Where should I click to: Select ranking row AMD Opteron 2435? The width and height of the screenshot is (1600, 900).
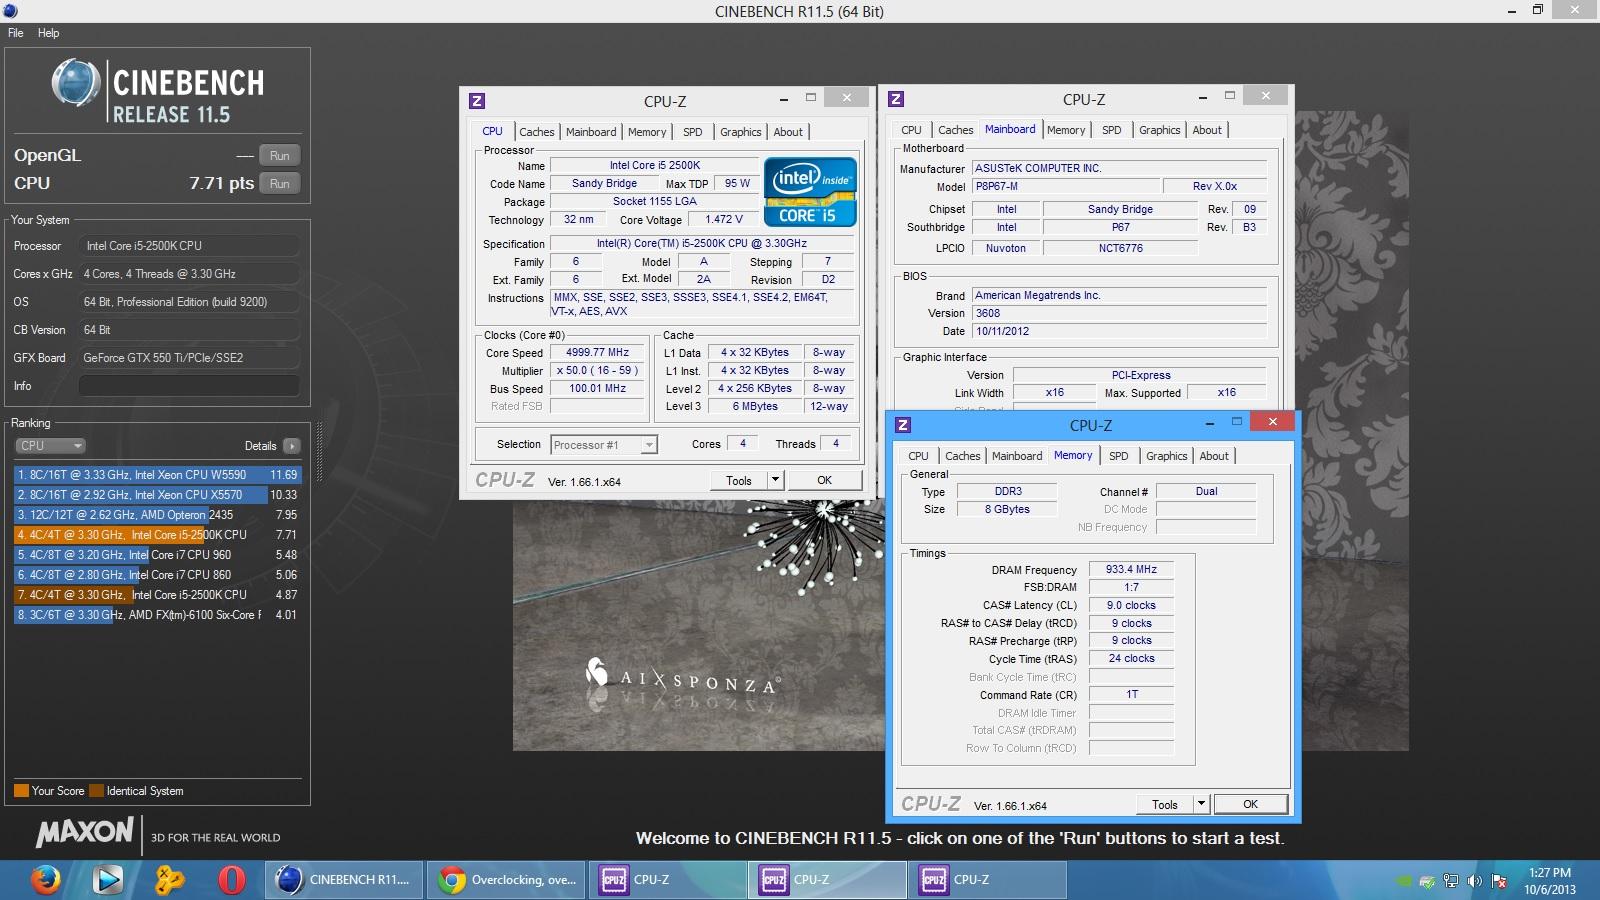pos(157,515)
